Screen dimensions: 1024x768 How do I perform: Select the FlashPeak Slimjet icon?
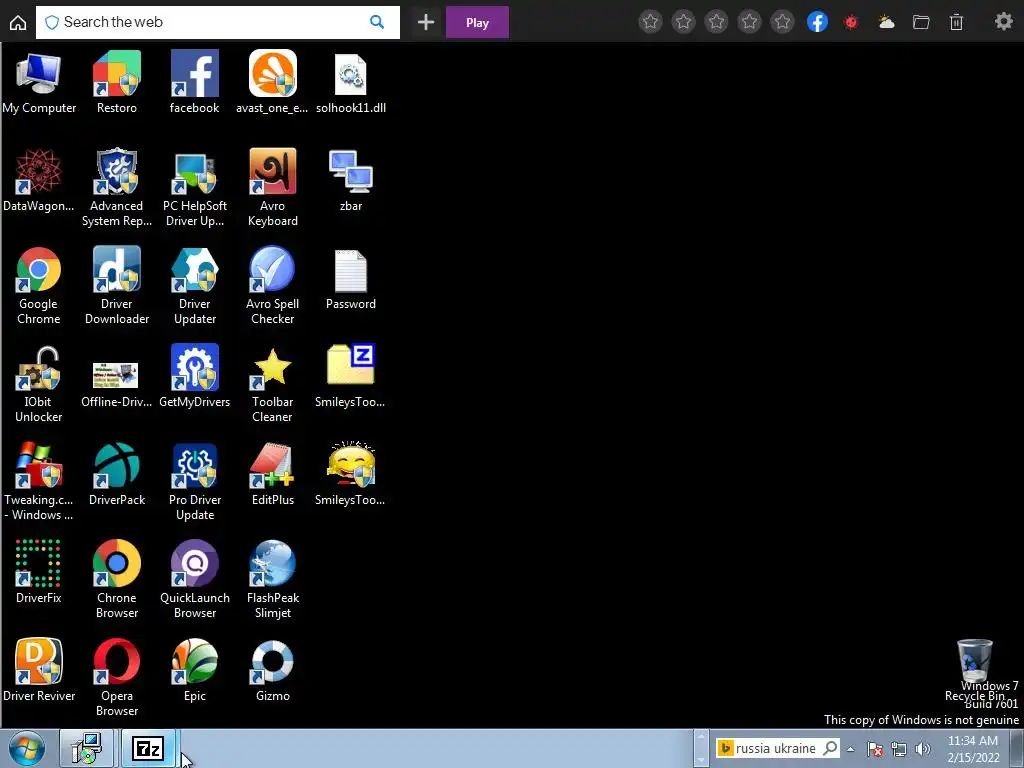click(272, 563)
